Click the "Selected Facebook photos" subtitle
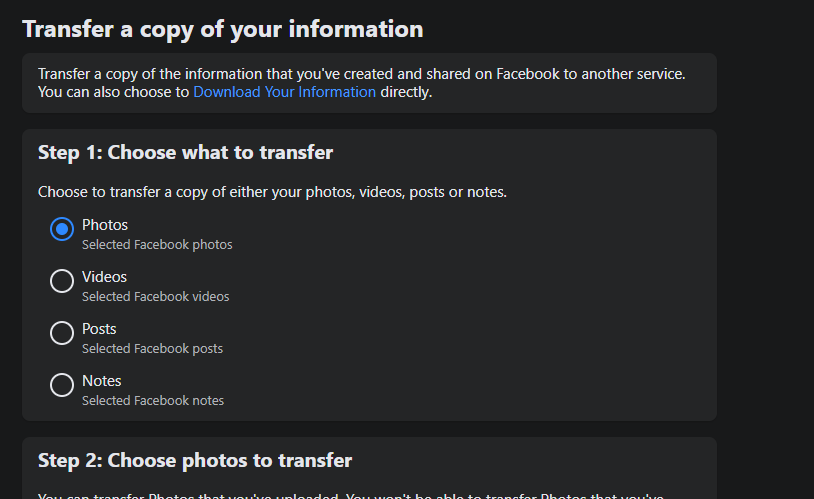This screenshot has height=499, width=814. 157,245
